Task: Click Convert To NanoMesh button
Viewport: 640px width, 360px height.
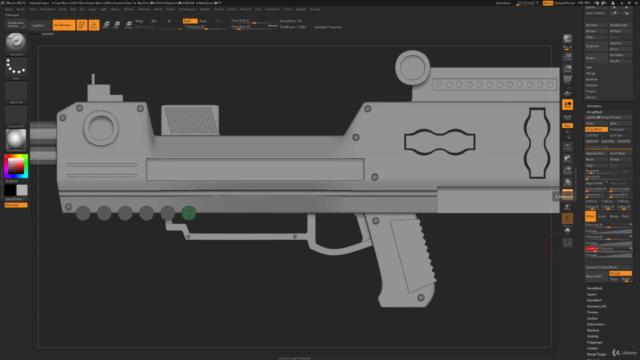Action: 608,267
